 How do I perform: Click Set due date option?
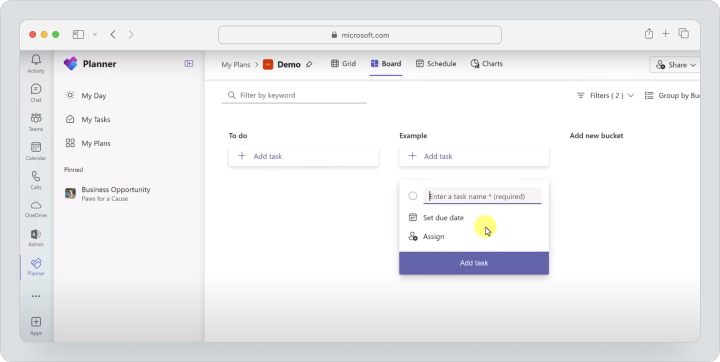[443, 218]
